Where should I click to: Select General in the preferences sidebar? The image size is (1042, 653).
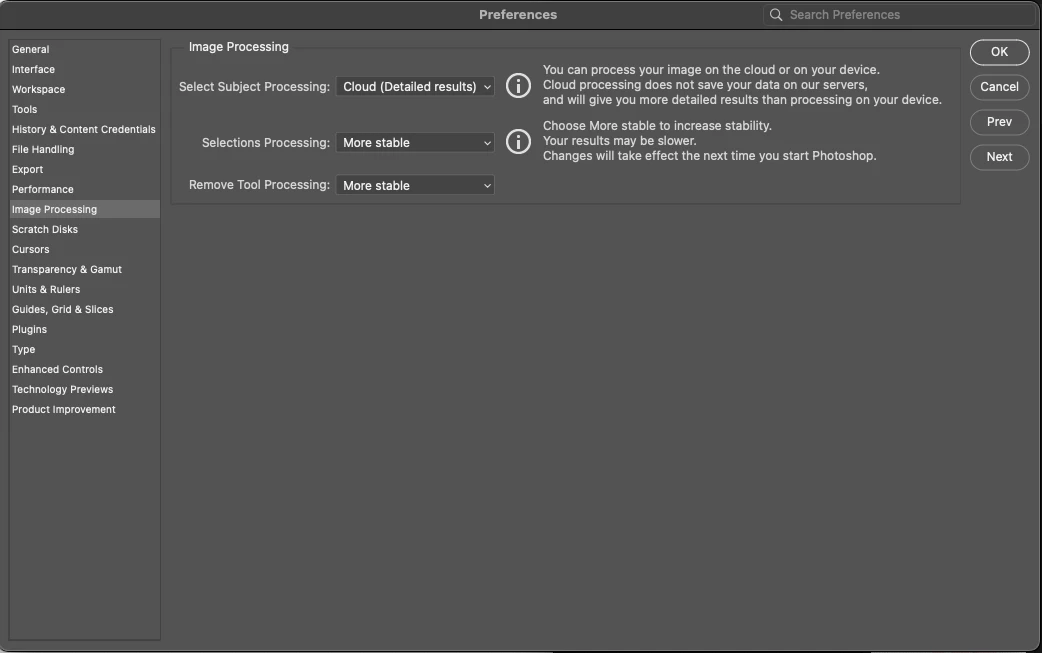coord(84,49)
